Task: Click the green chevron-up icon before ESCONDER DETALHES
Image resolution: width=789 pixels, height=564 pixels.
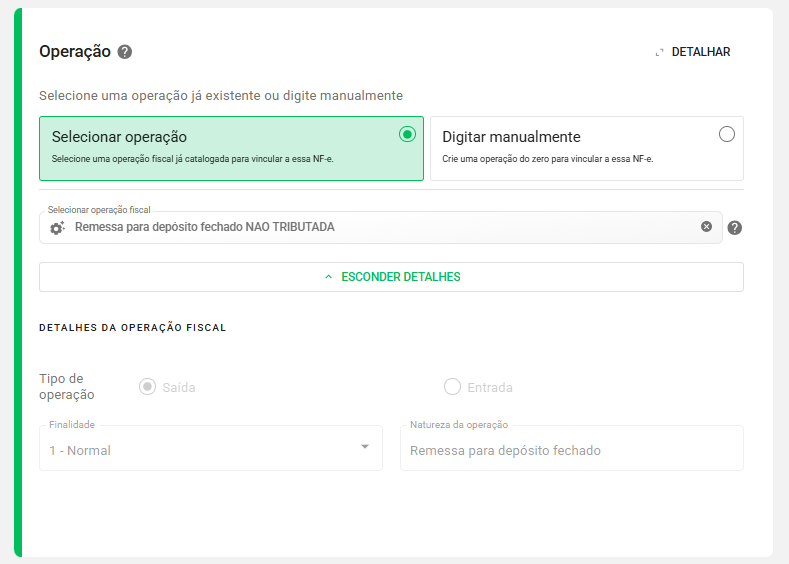Action: 328,277
